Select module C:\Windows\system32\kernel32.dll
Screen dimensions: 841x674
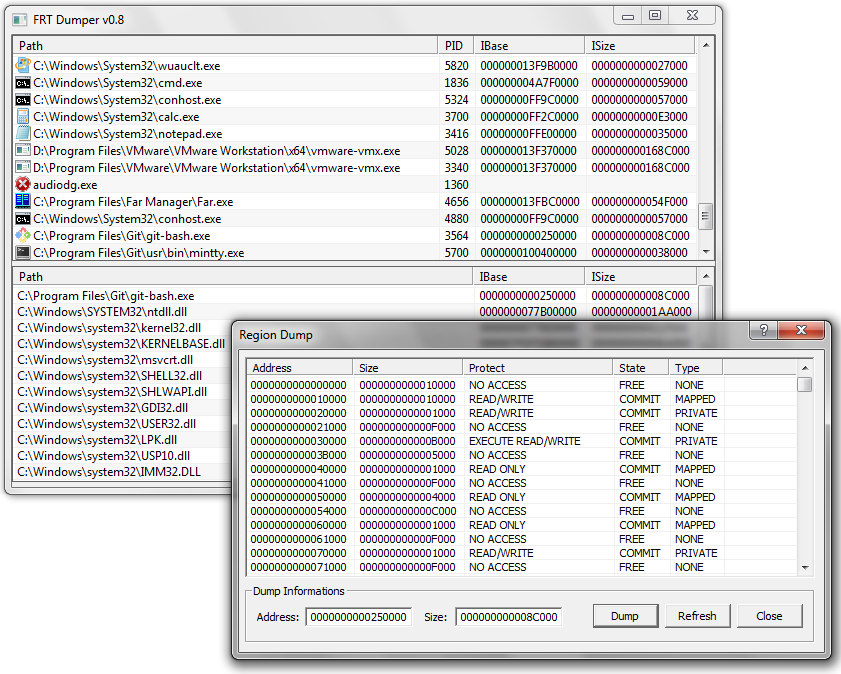pos(109,328)
